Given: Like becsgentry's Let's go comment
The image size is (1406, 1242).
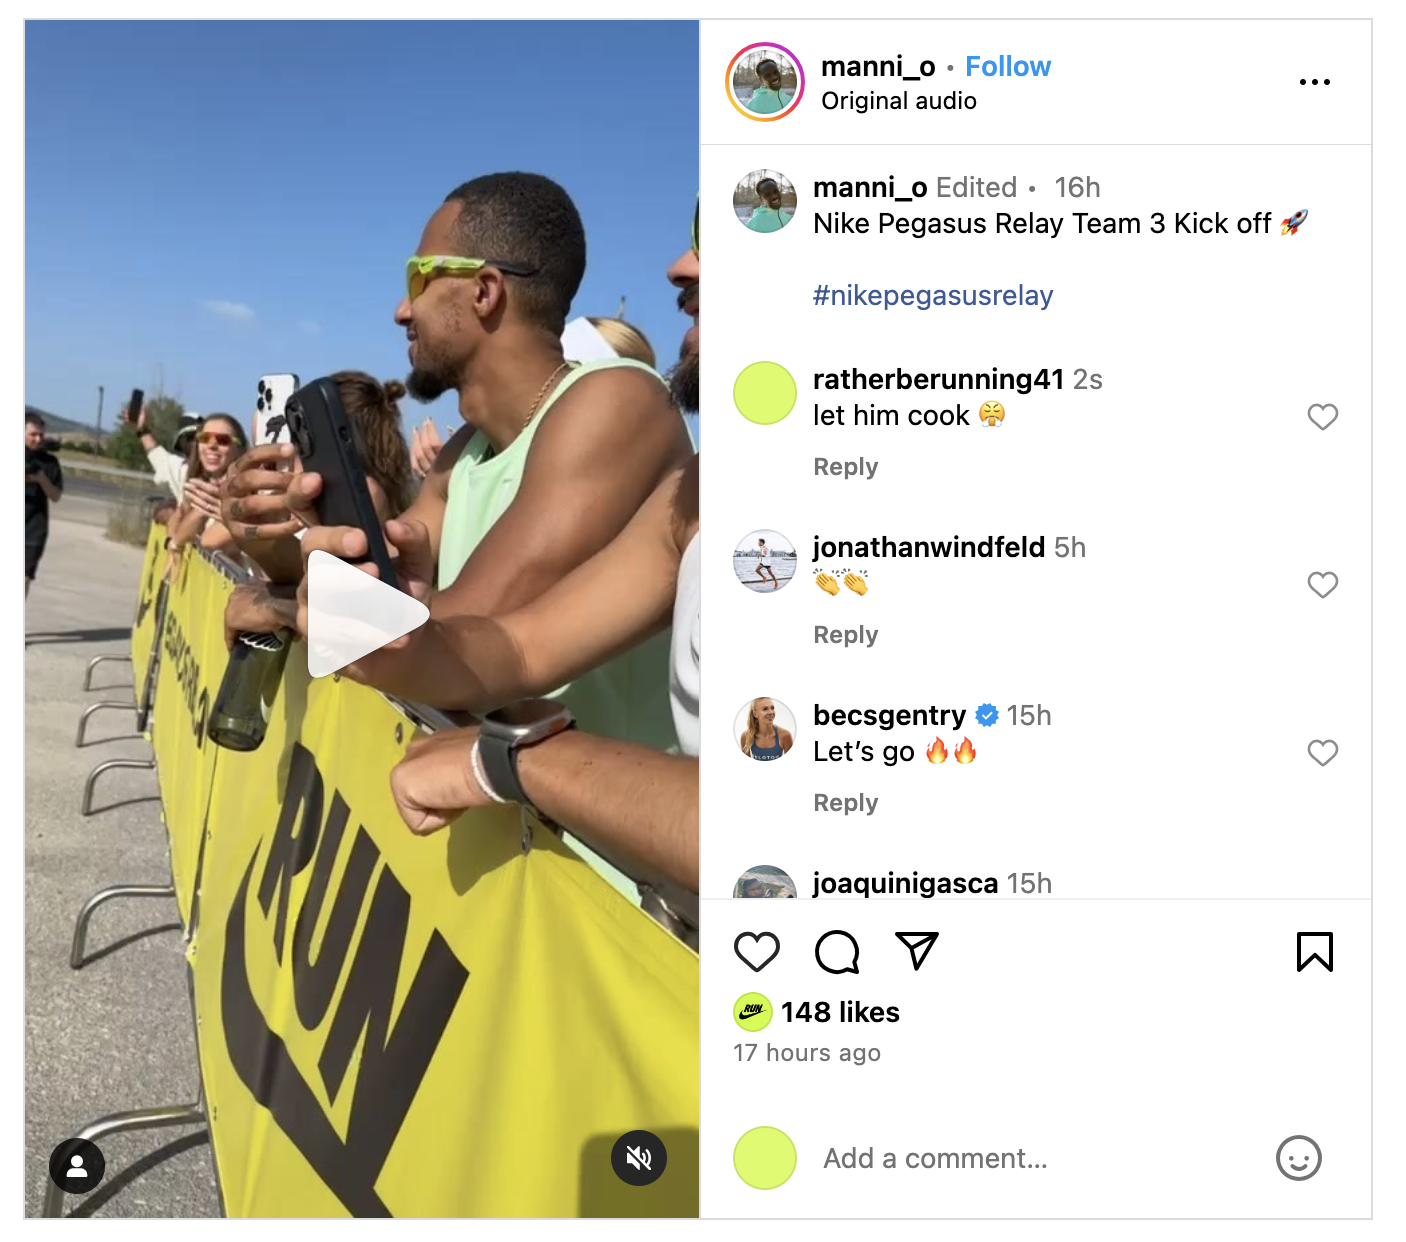Looking at the screenshot, I should 1323,753.
